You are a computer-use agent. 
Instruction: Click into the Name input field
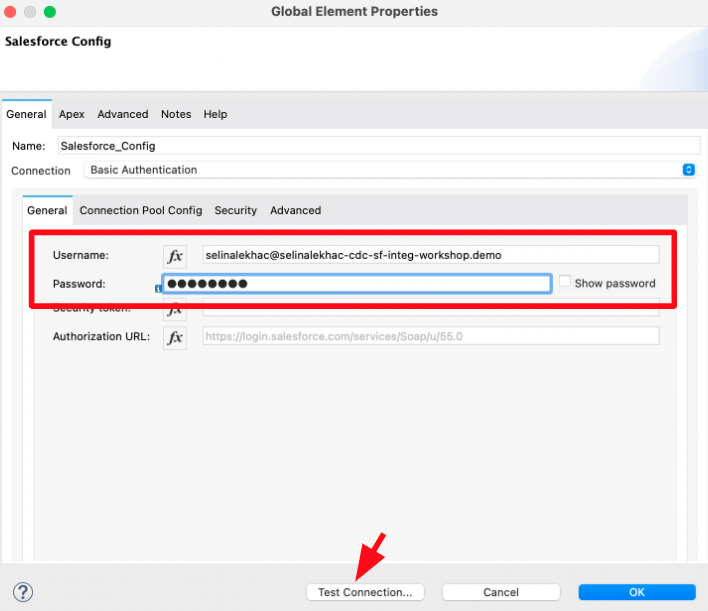pos(379,146)
